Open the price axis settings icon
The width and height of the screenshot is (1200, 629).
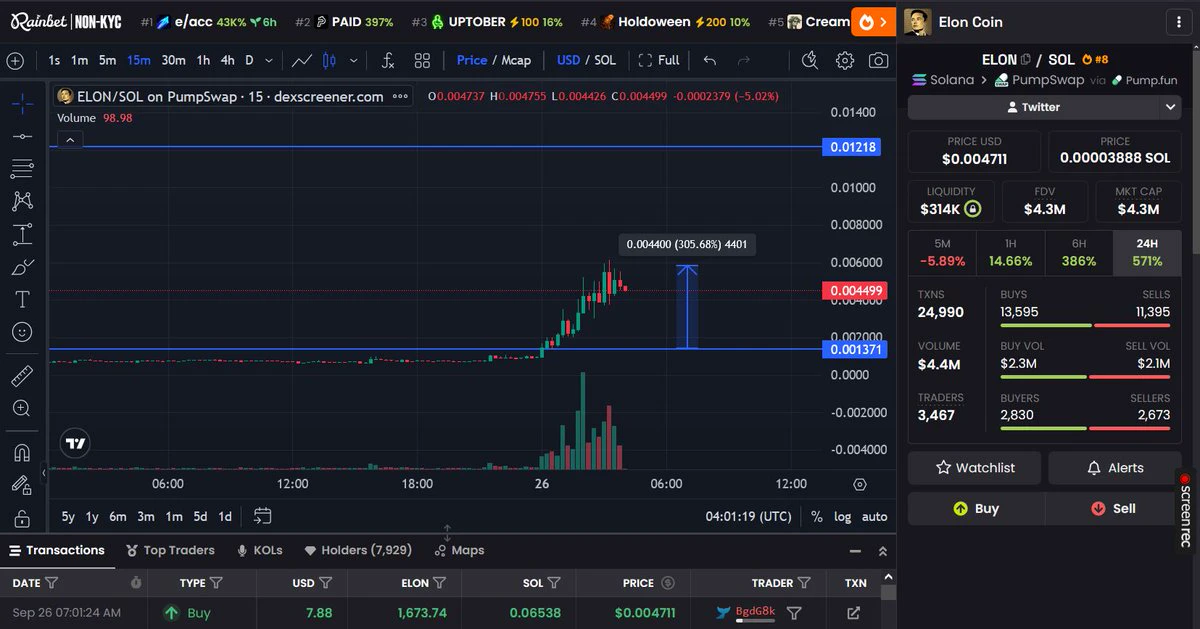coord(860,484)
